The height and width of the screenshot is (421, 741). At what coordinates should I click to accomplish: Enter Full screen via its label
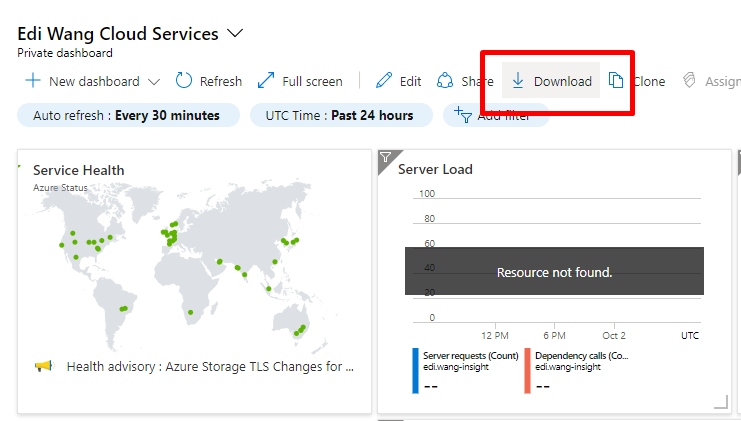(x=312, y=82)
